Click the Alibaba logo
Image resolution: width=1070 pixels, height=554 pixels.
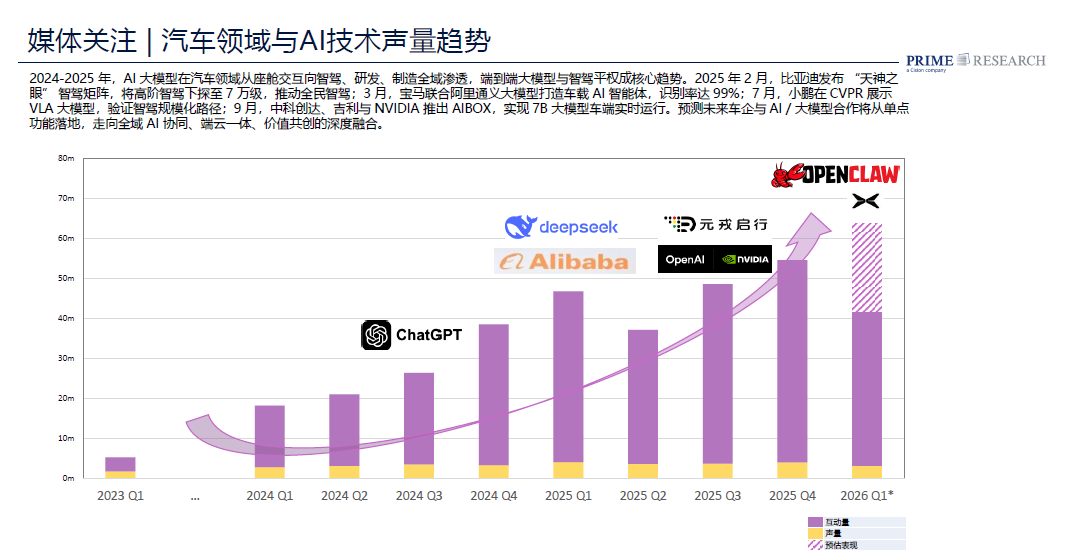pyautogui.click(x=565, y=261)
